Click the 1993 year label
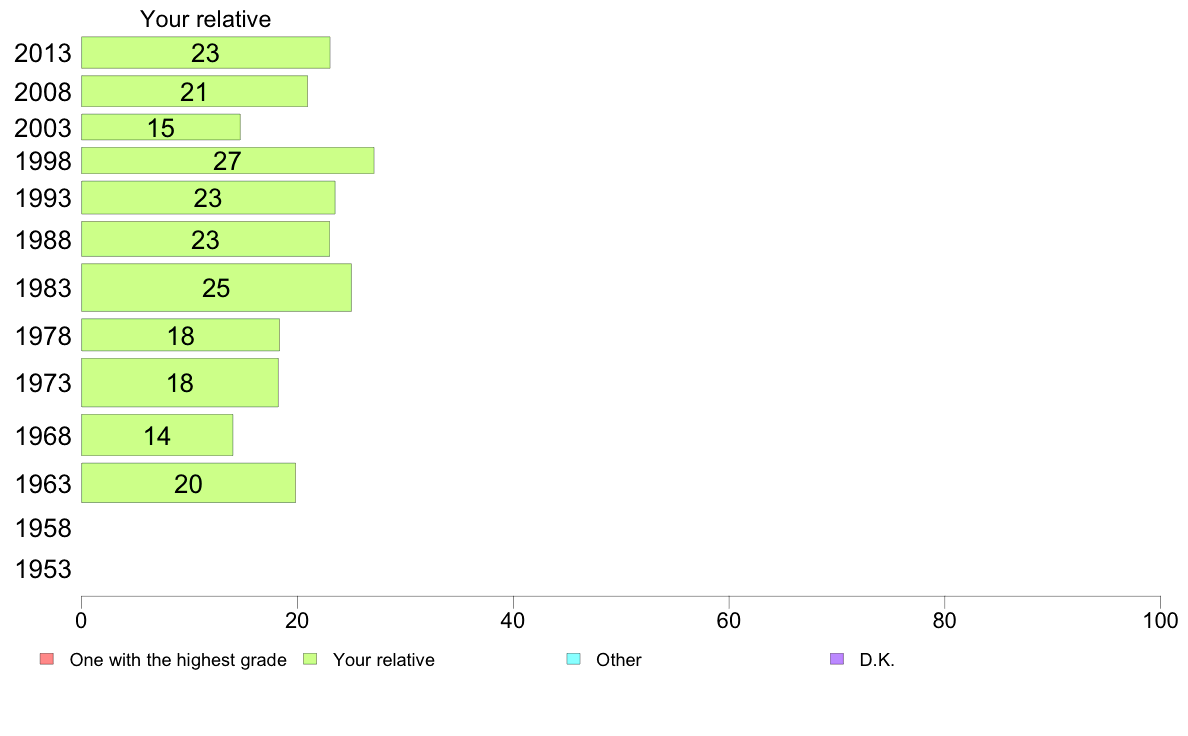This screenshot has height=736, width=1188. (43, 198)
